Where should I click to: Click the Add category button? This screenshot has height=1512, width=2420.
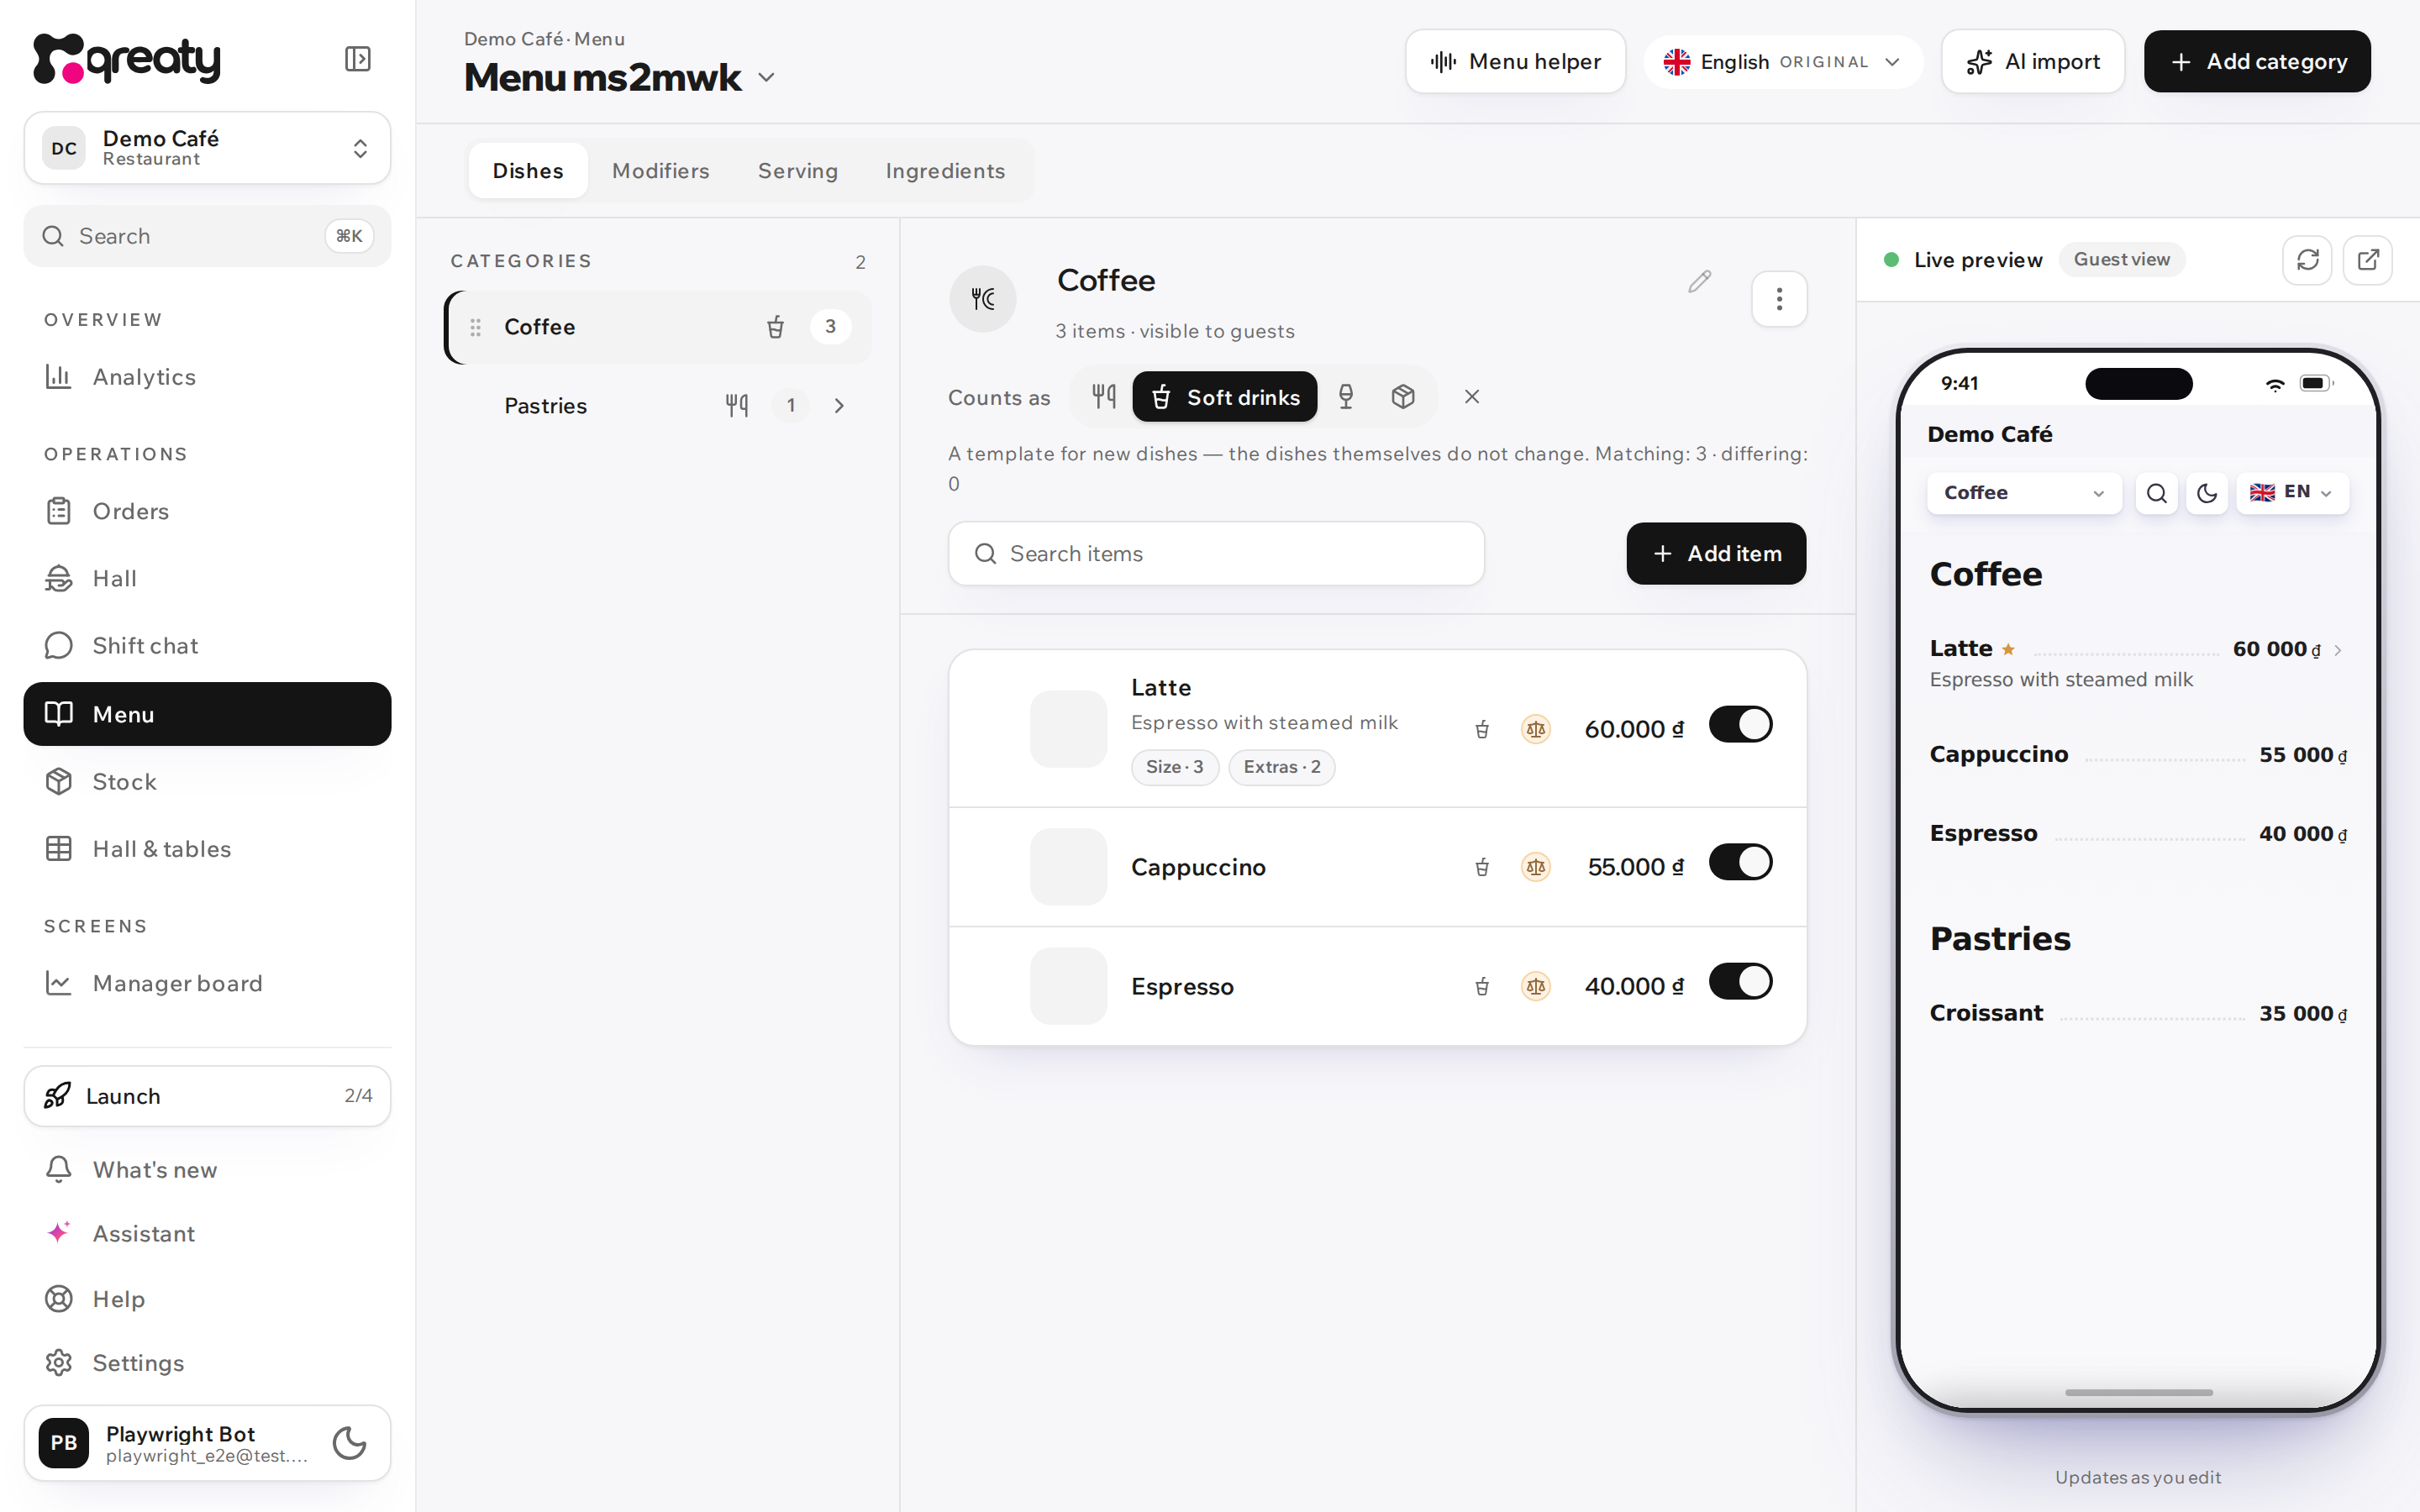pos(2257,62)
